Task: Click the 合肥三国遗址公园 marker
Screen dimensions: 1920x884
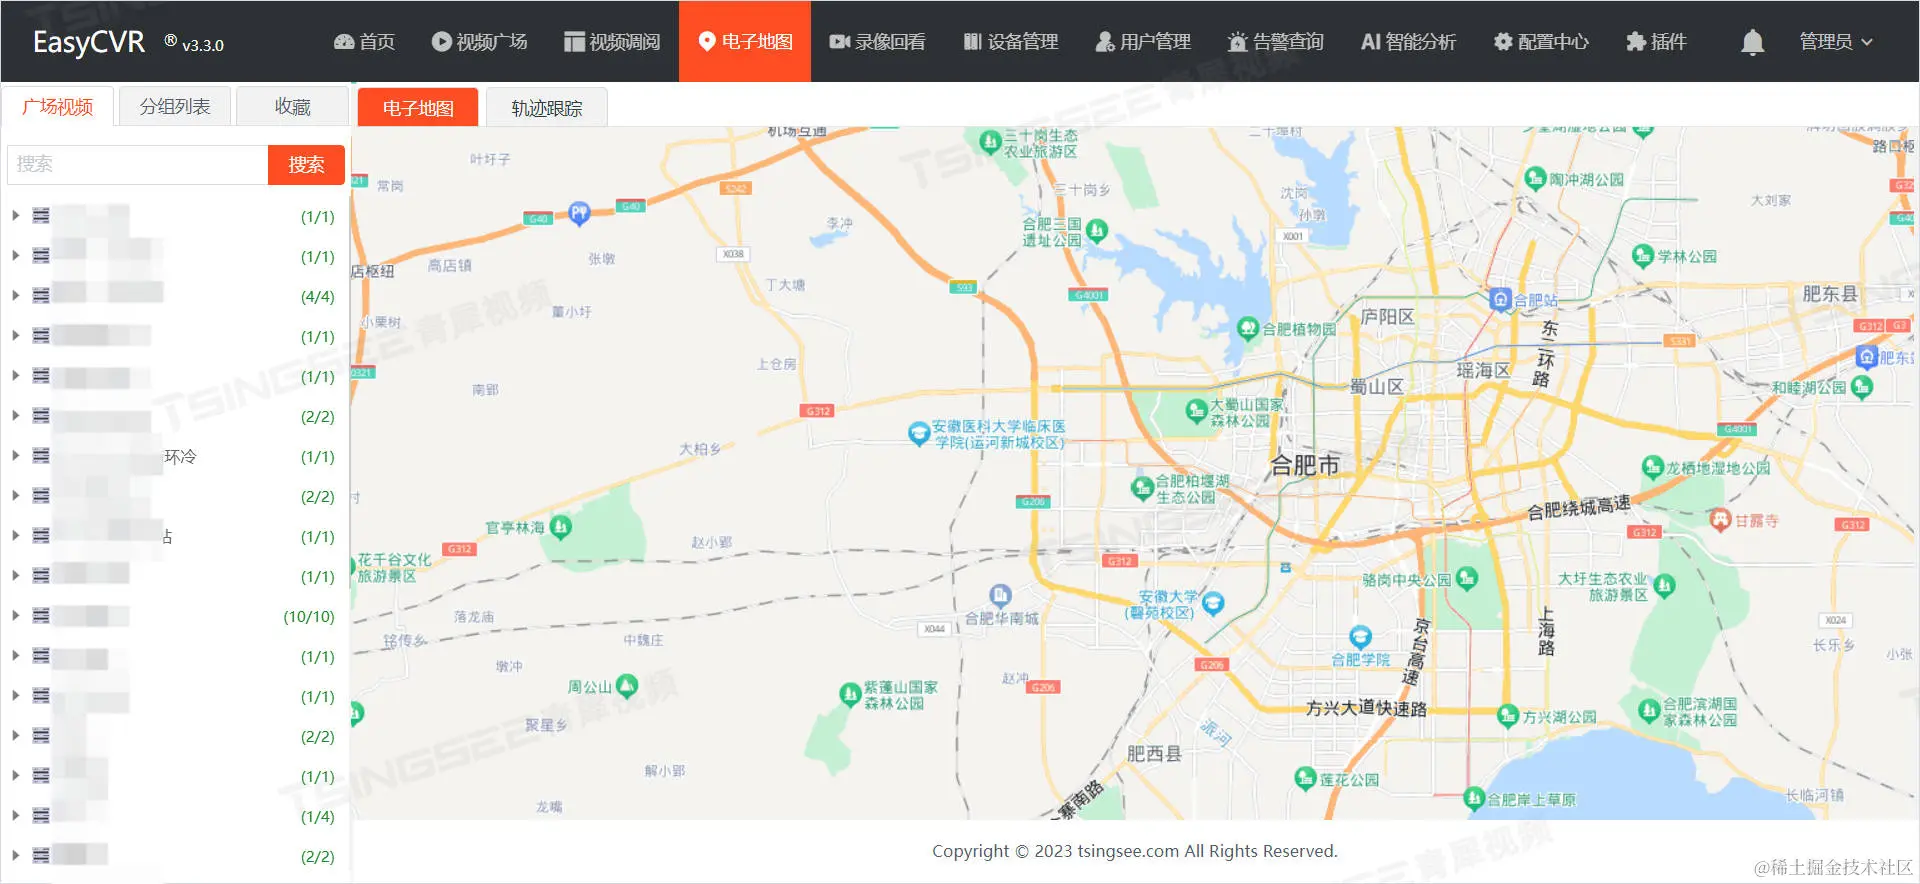Action: pos(1097,231)
